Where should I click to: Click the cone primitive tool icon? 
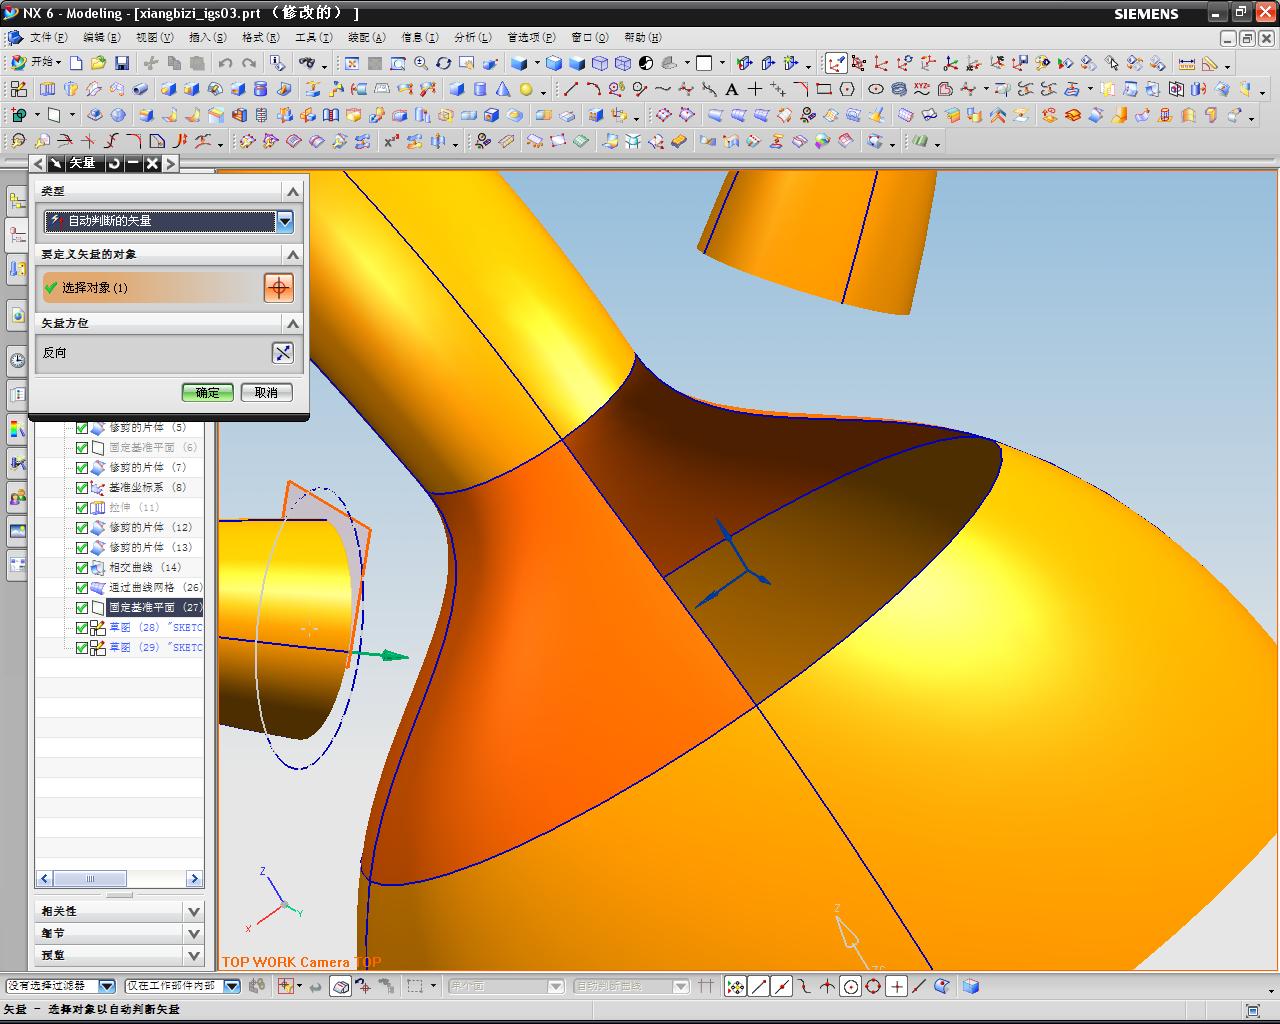click(x=503, y=89)
